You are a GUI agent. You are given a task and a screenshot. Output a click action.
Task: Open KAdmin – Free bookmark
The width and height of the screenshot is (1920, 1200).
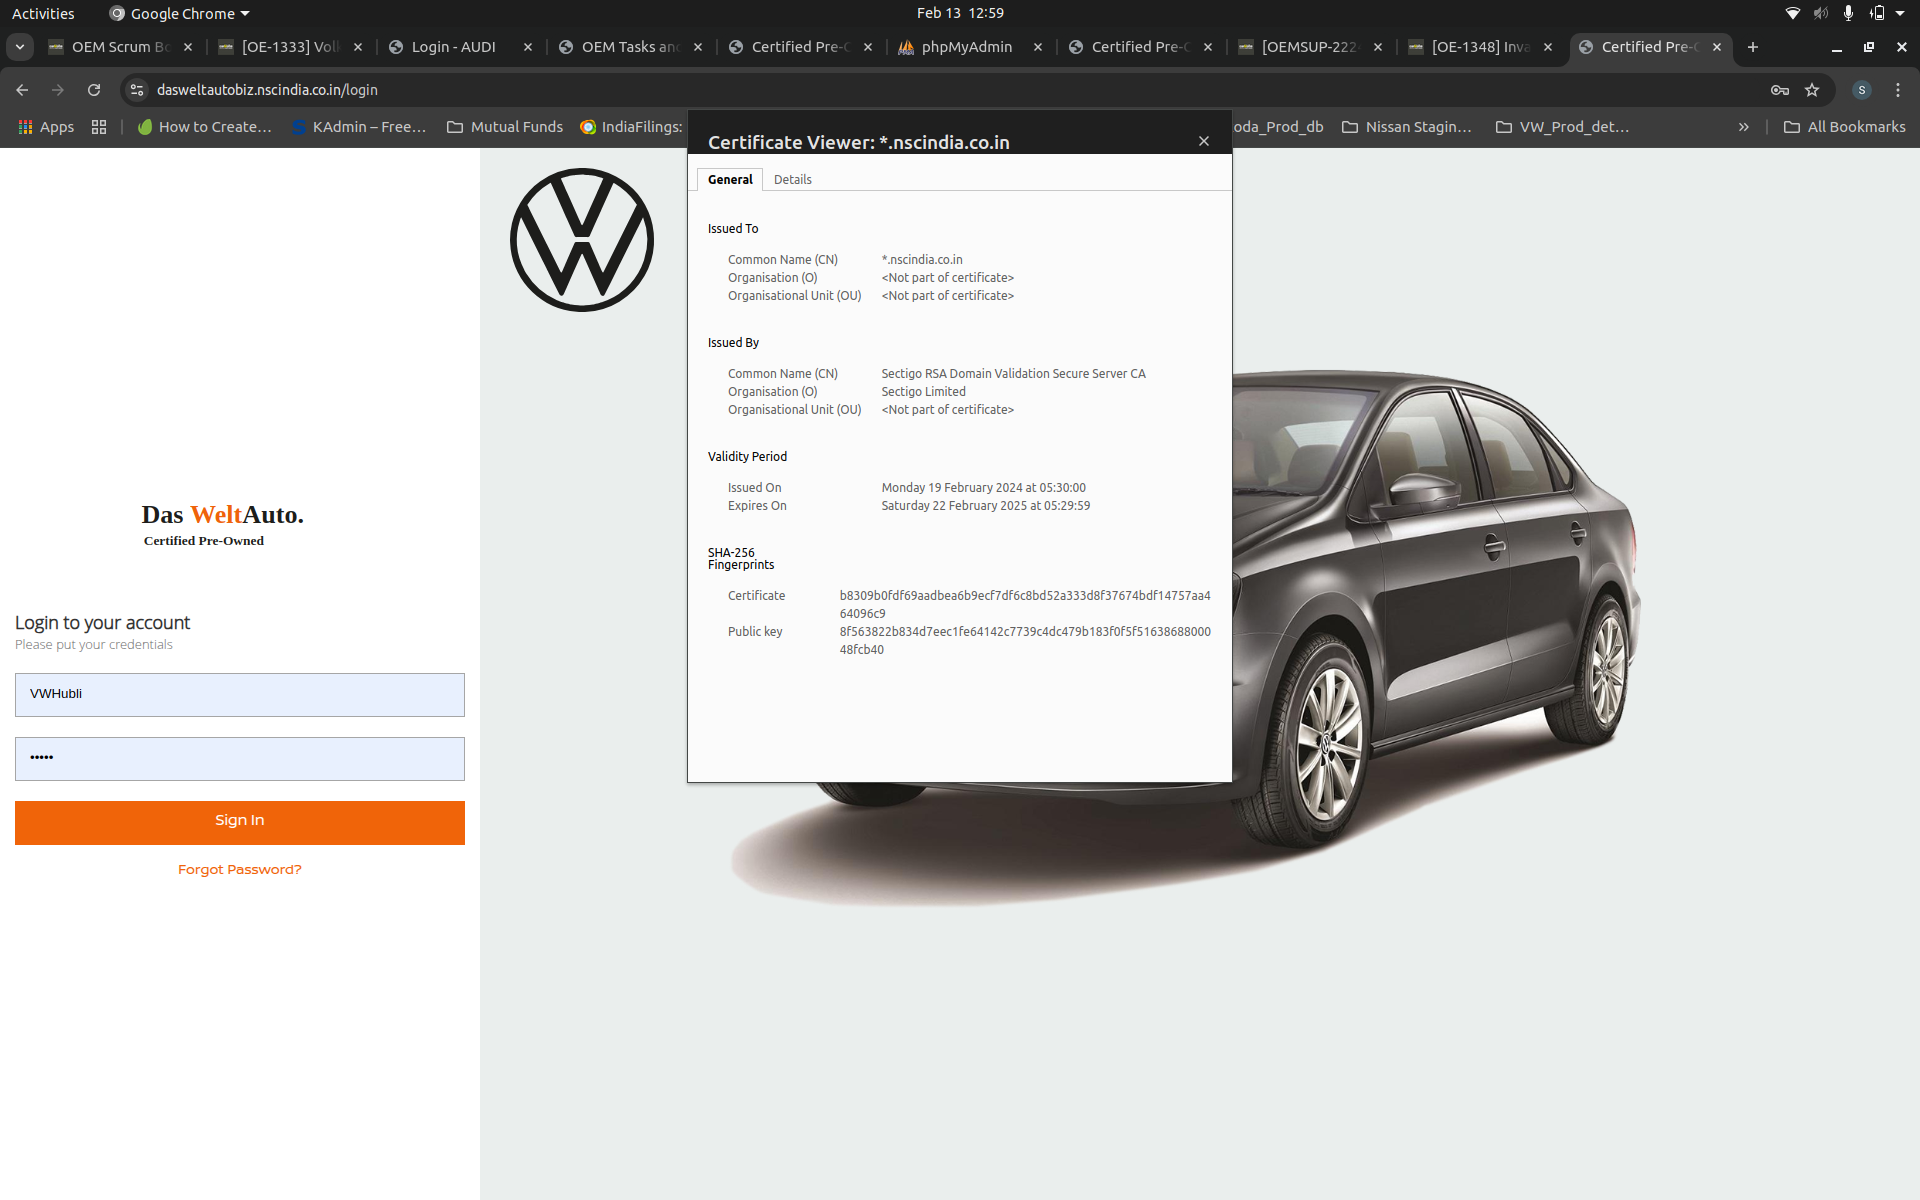coord(359,127)
